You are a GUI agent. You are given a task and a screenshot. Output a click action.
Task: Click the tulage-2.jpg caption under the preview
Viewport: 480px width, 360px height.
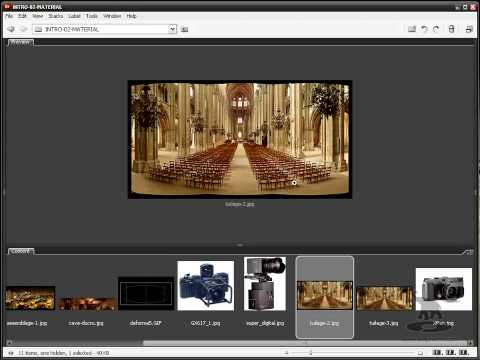240,204
